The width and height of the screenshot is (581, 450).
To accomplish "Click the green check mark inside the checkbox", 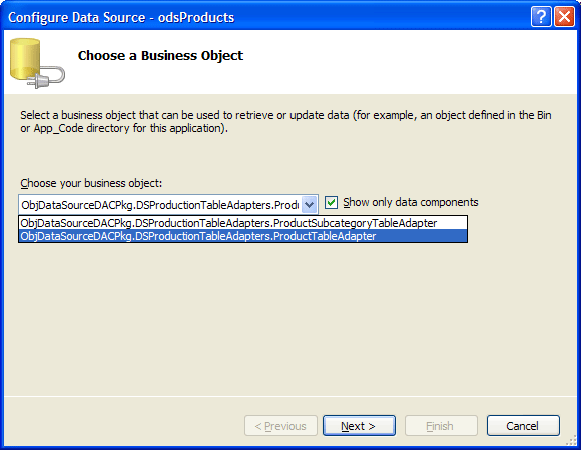I will click(x=331, y=202).
